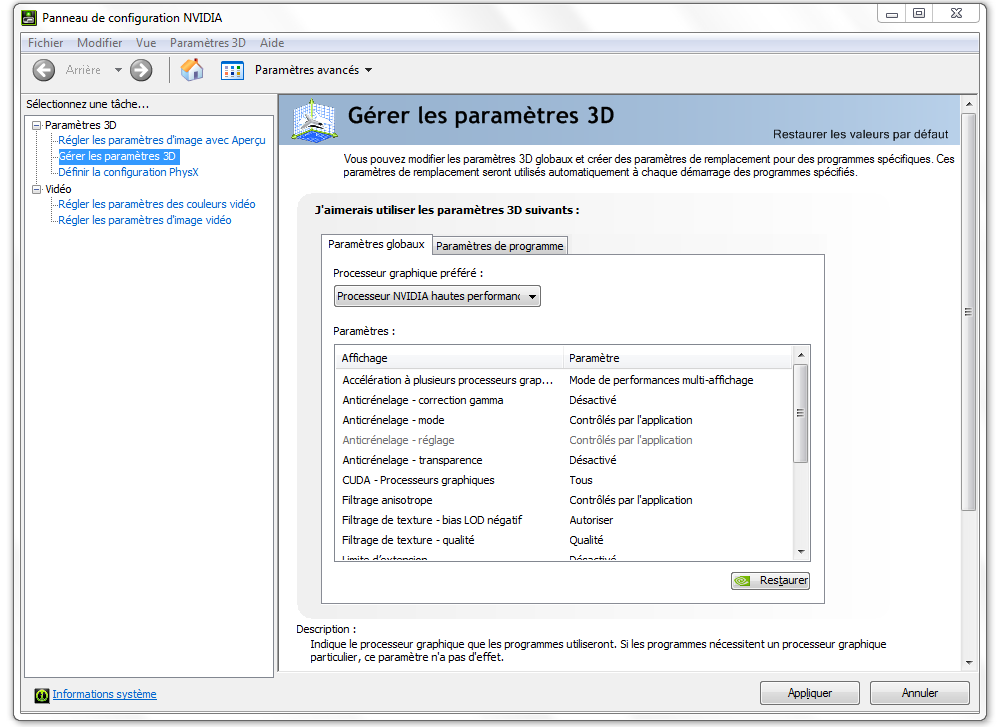The height and width of the screenshot is (727, 1006).
Task: Collapse the Vidéo tree node
Action: click(37, 189)
